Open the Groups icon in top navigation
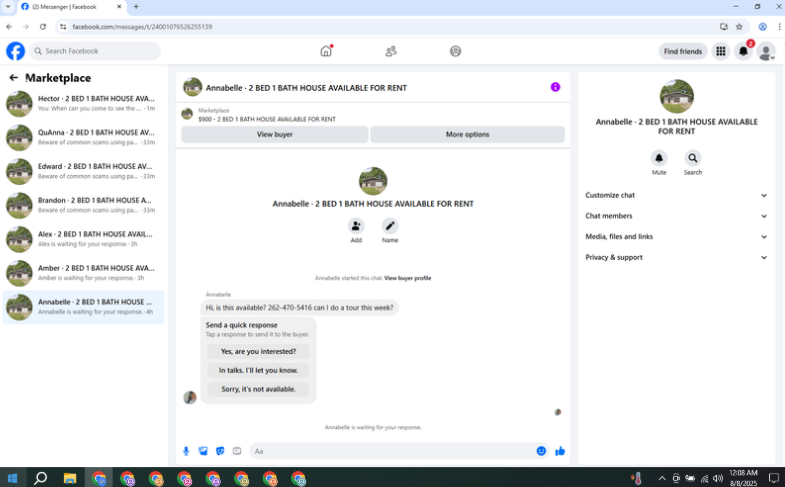The height and width of the screenshot is (487, 785). pos(455,51)
